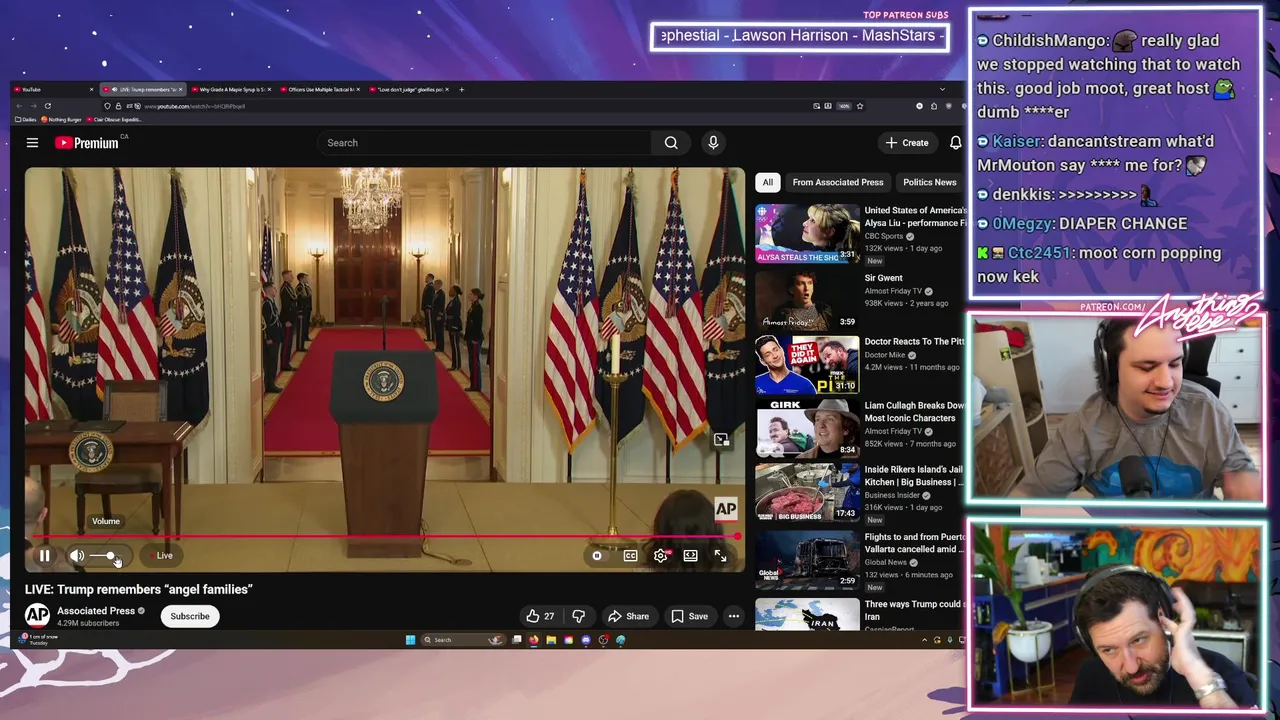This screenshot has height=720, width=1280.
Task: Go back in browser history
Action: point(21,106)
